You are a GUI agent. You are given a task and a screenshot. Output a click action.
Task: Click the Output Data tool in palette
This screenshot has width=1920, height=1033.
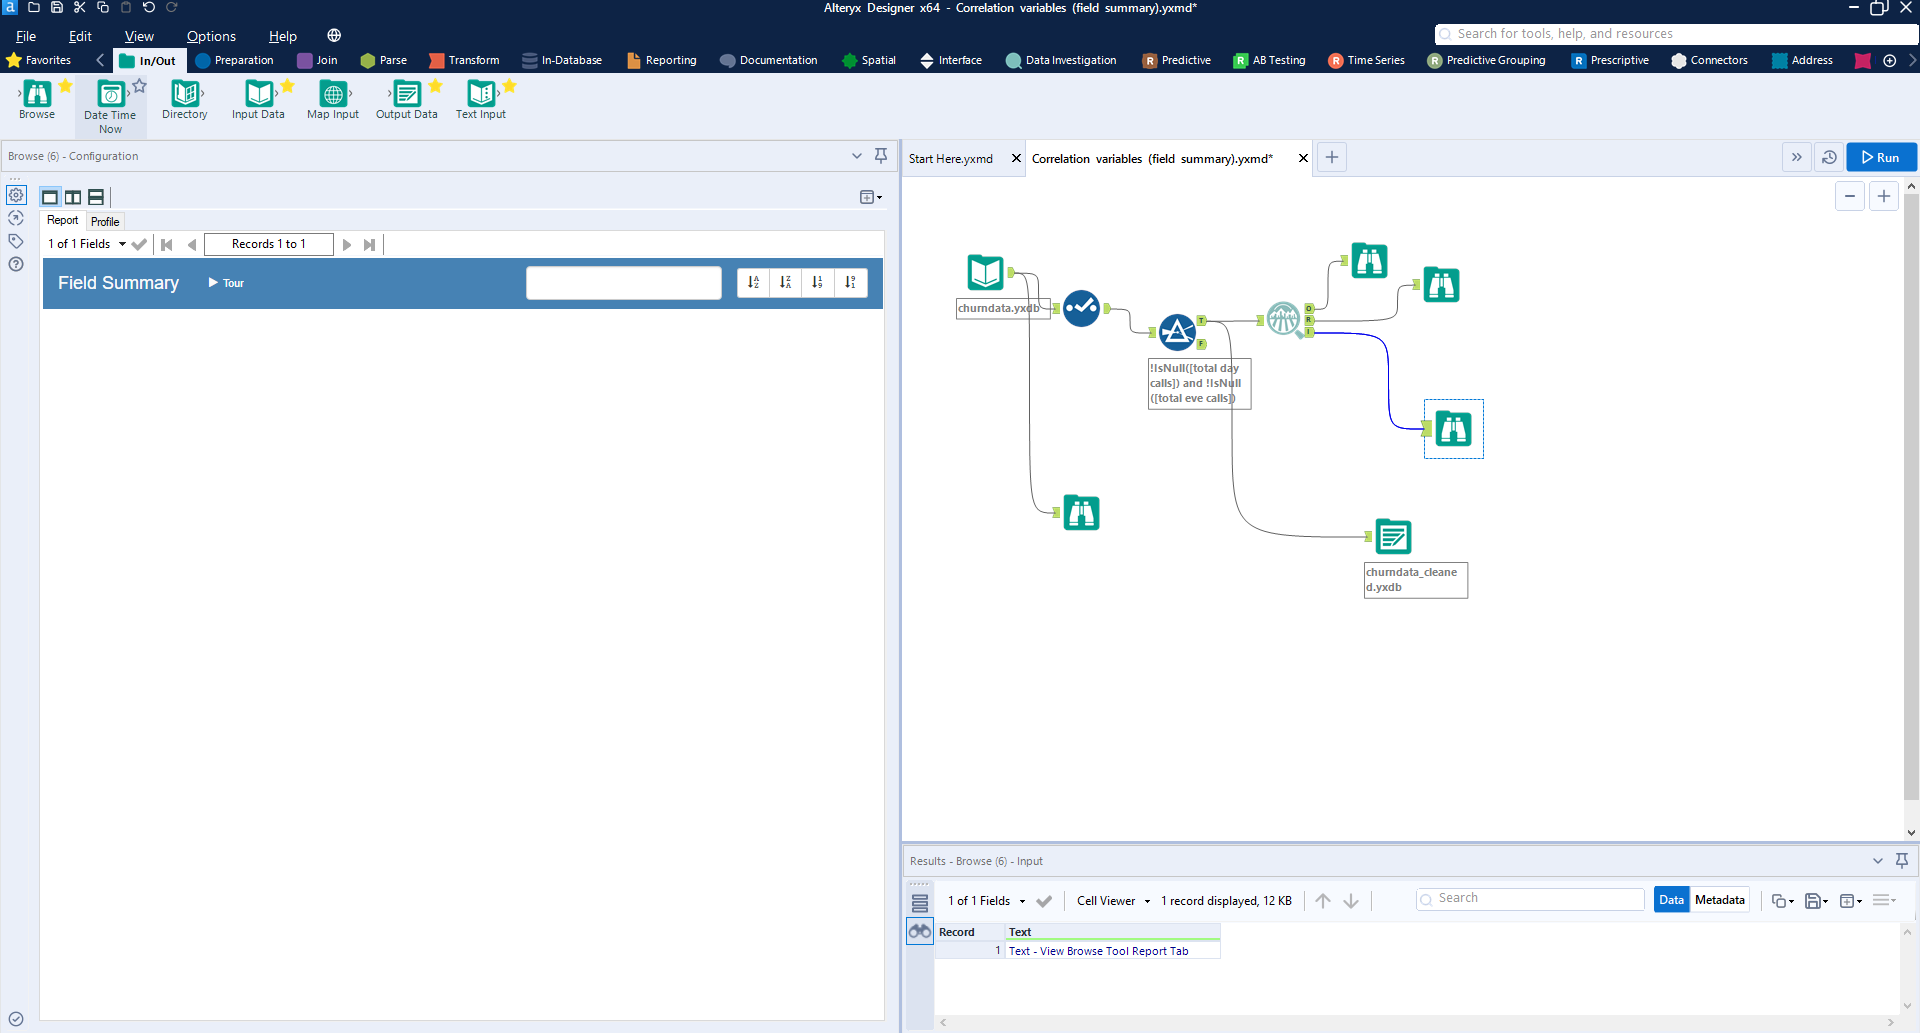tap(407, 94)
